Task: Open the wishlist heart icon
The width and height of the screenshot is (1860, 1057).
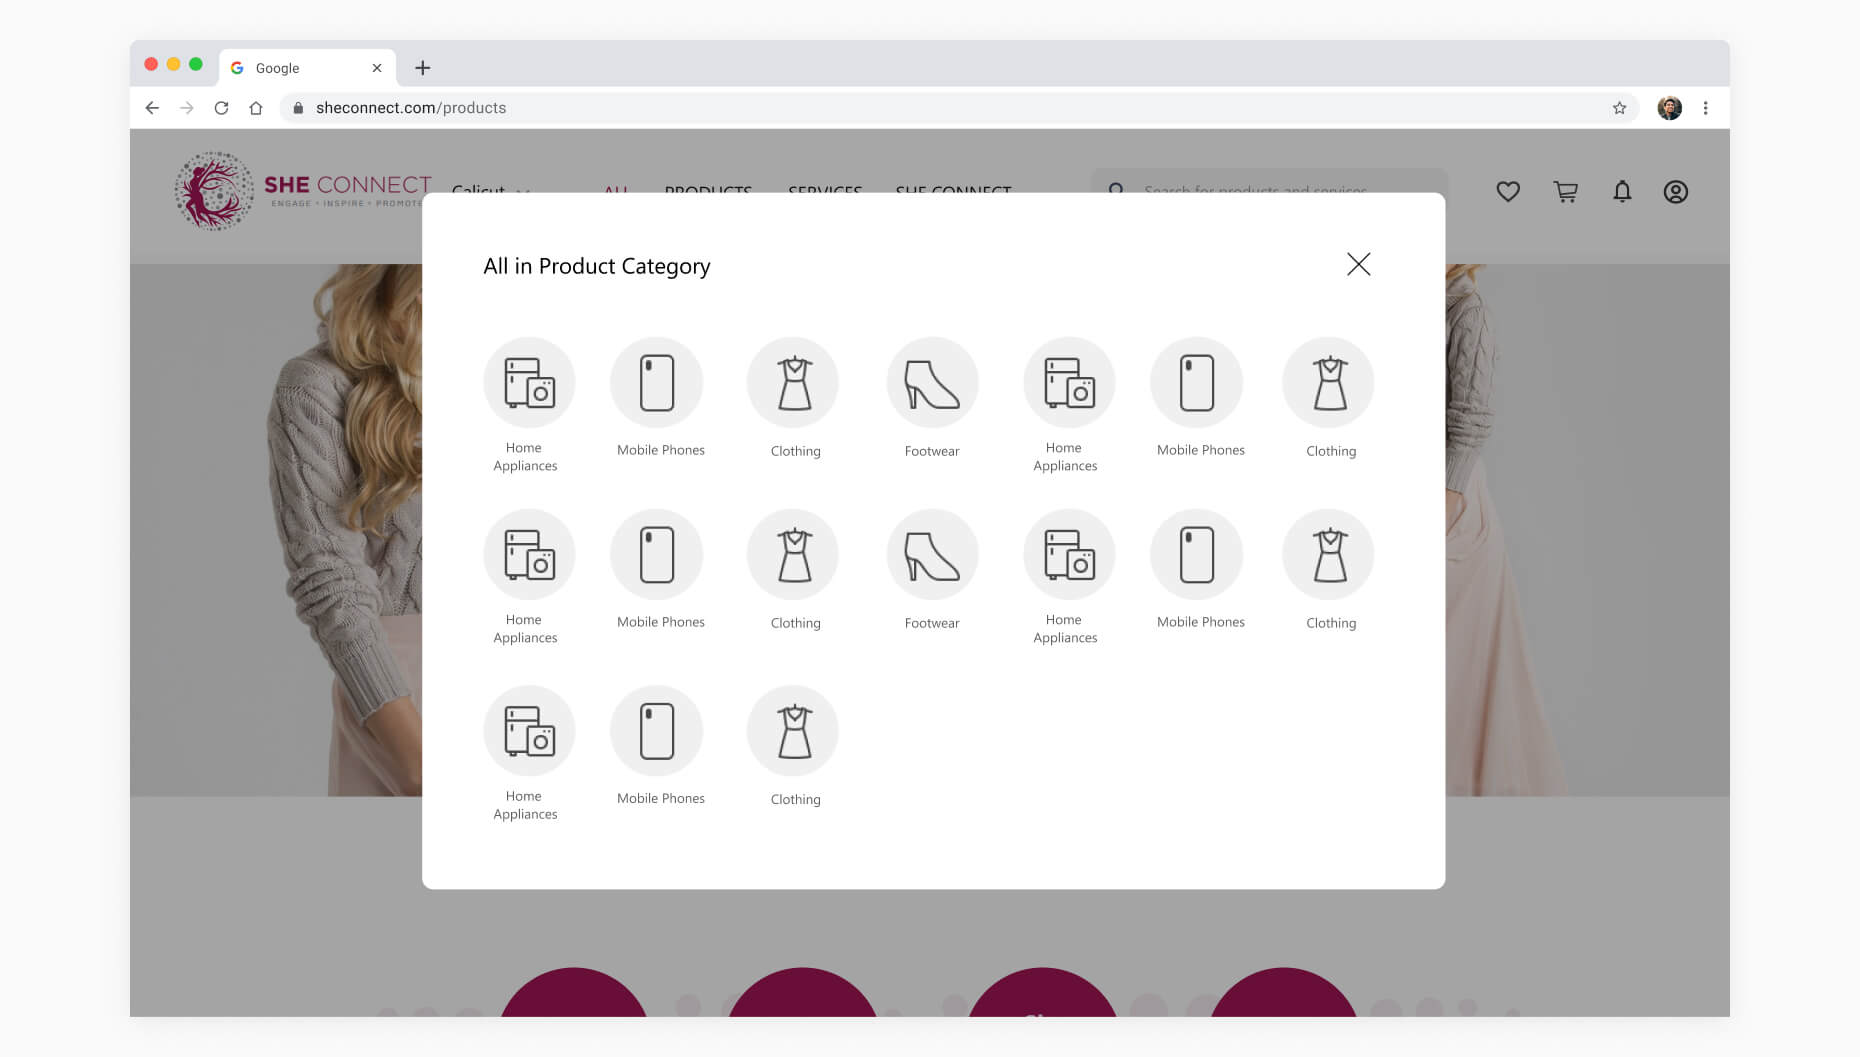Action: point(1508,191)
